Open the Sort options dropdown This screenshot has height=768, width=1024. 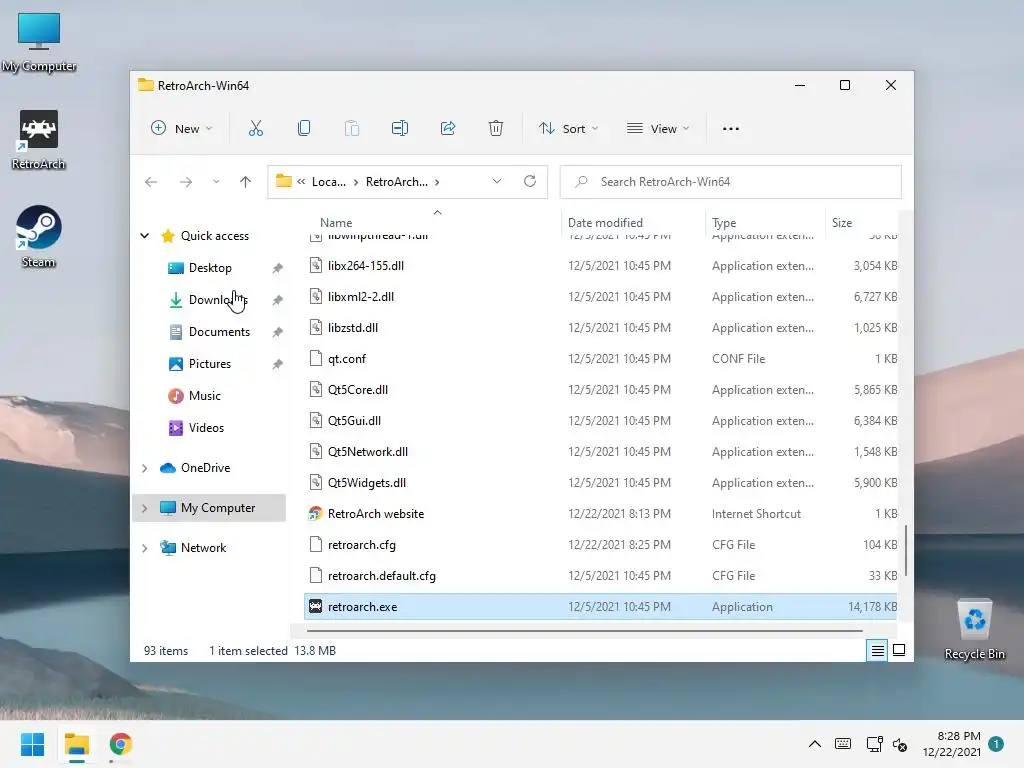(568, 129)
